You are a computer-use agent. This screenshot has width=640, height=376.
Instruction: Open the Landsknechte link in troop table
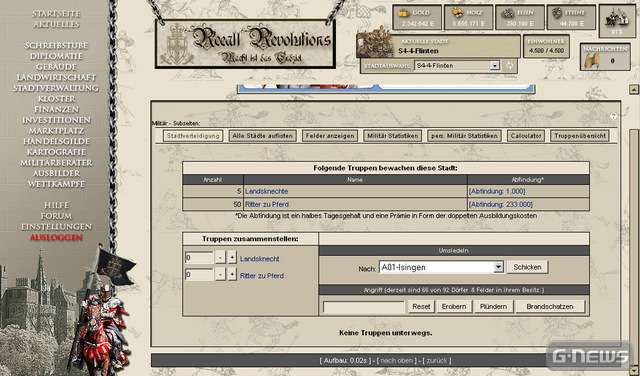pos(267,191)
